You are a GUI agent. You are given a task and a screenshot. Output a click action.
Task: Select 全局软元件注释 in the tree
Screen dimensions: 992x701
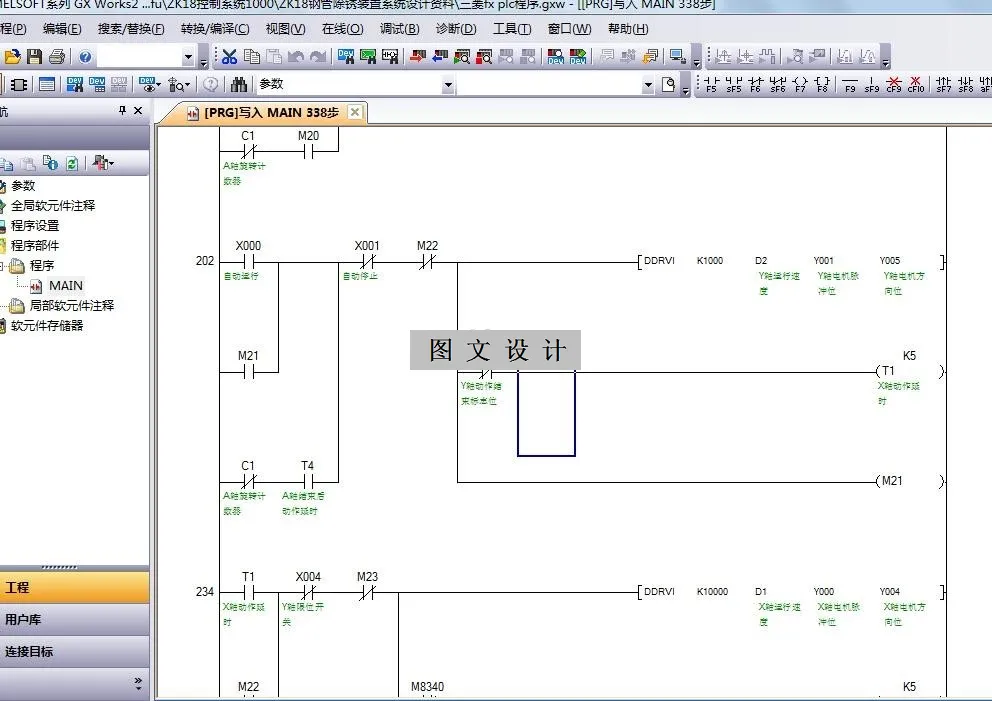coord(53,206)
